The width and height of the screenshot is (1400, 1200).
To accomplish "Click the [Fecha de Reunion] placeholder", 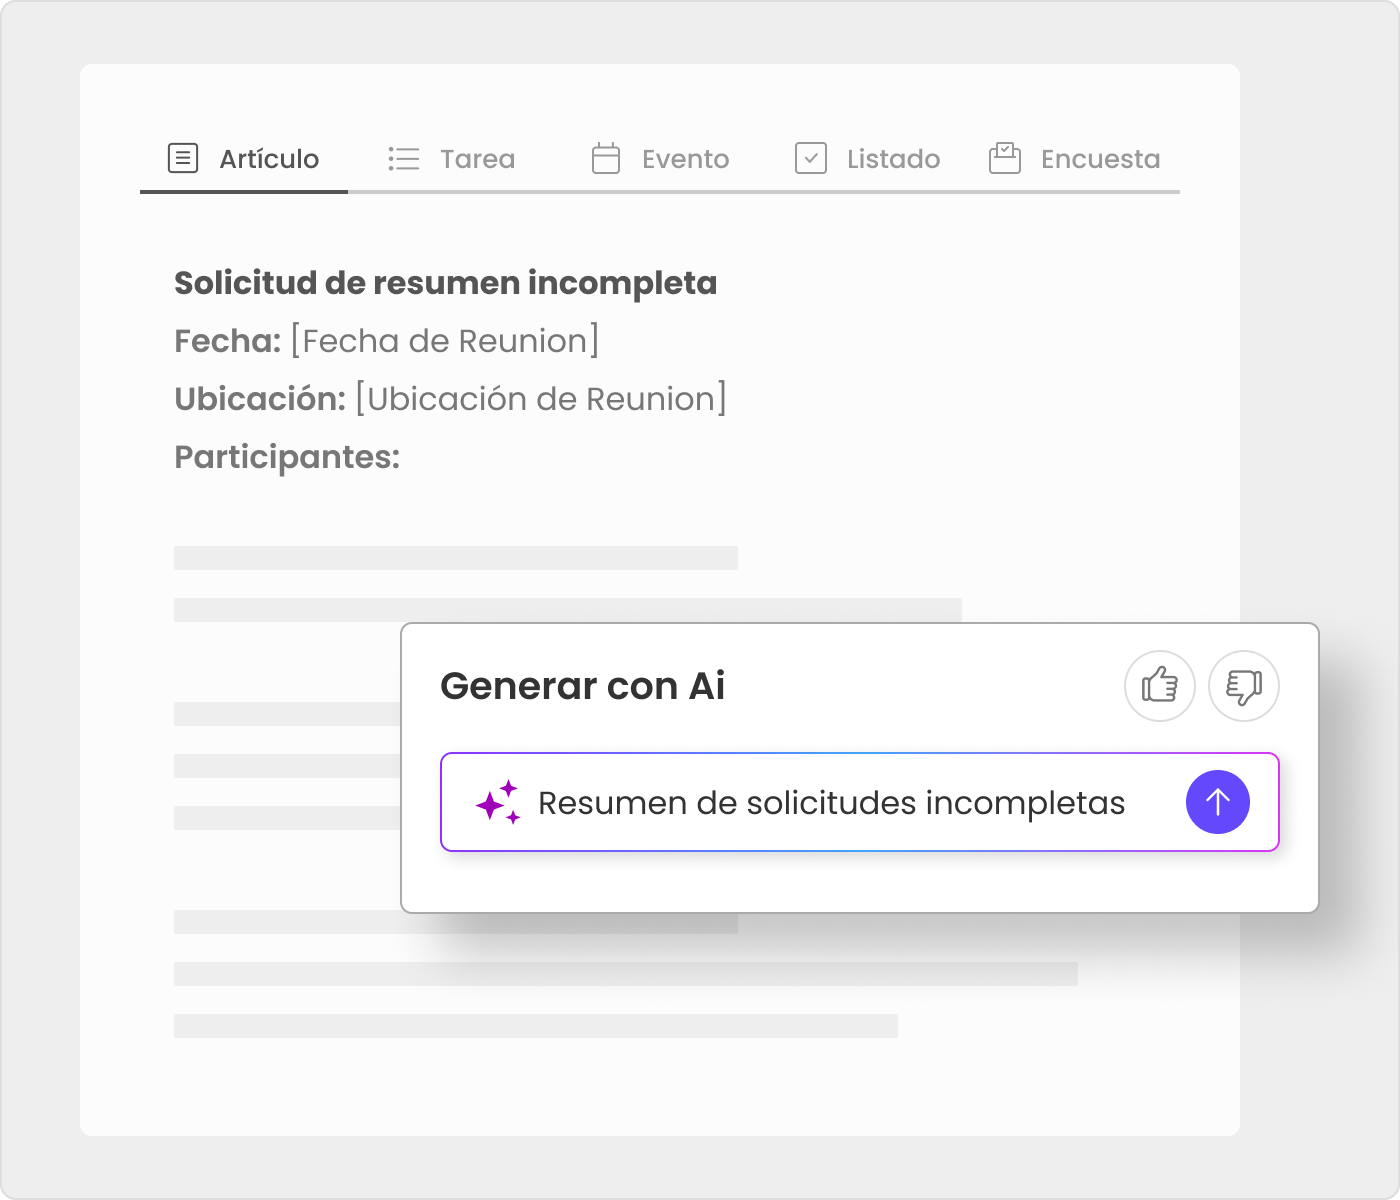I will point(445,341).
